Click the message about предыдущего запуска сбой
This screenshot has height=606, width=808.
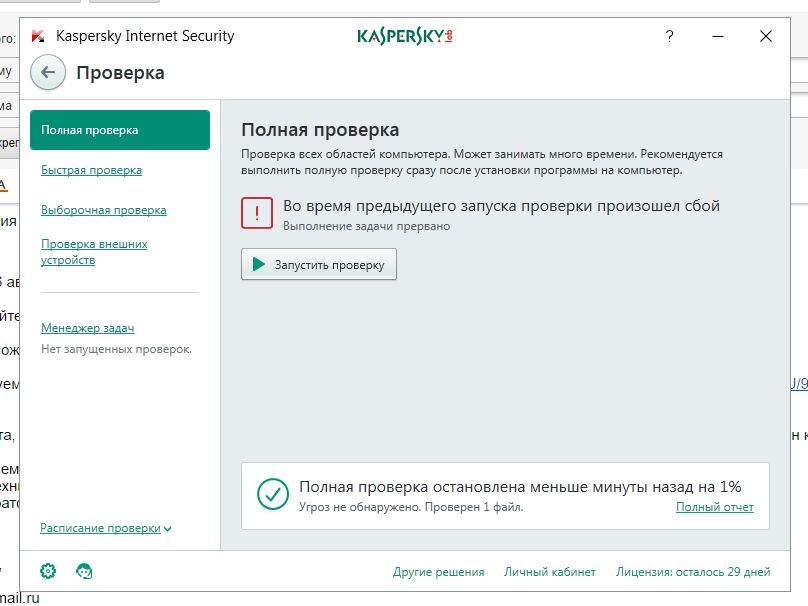click(x=501, y=206)
